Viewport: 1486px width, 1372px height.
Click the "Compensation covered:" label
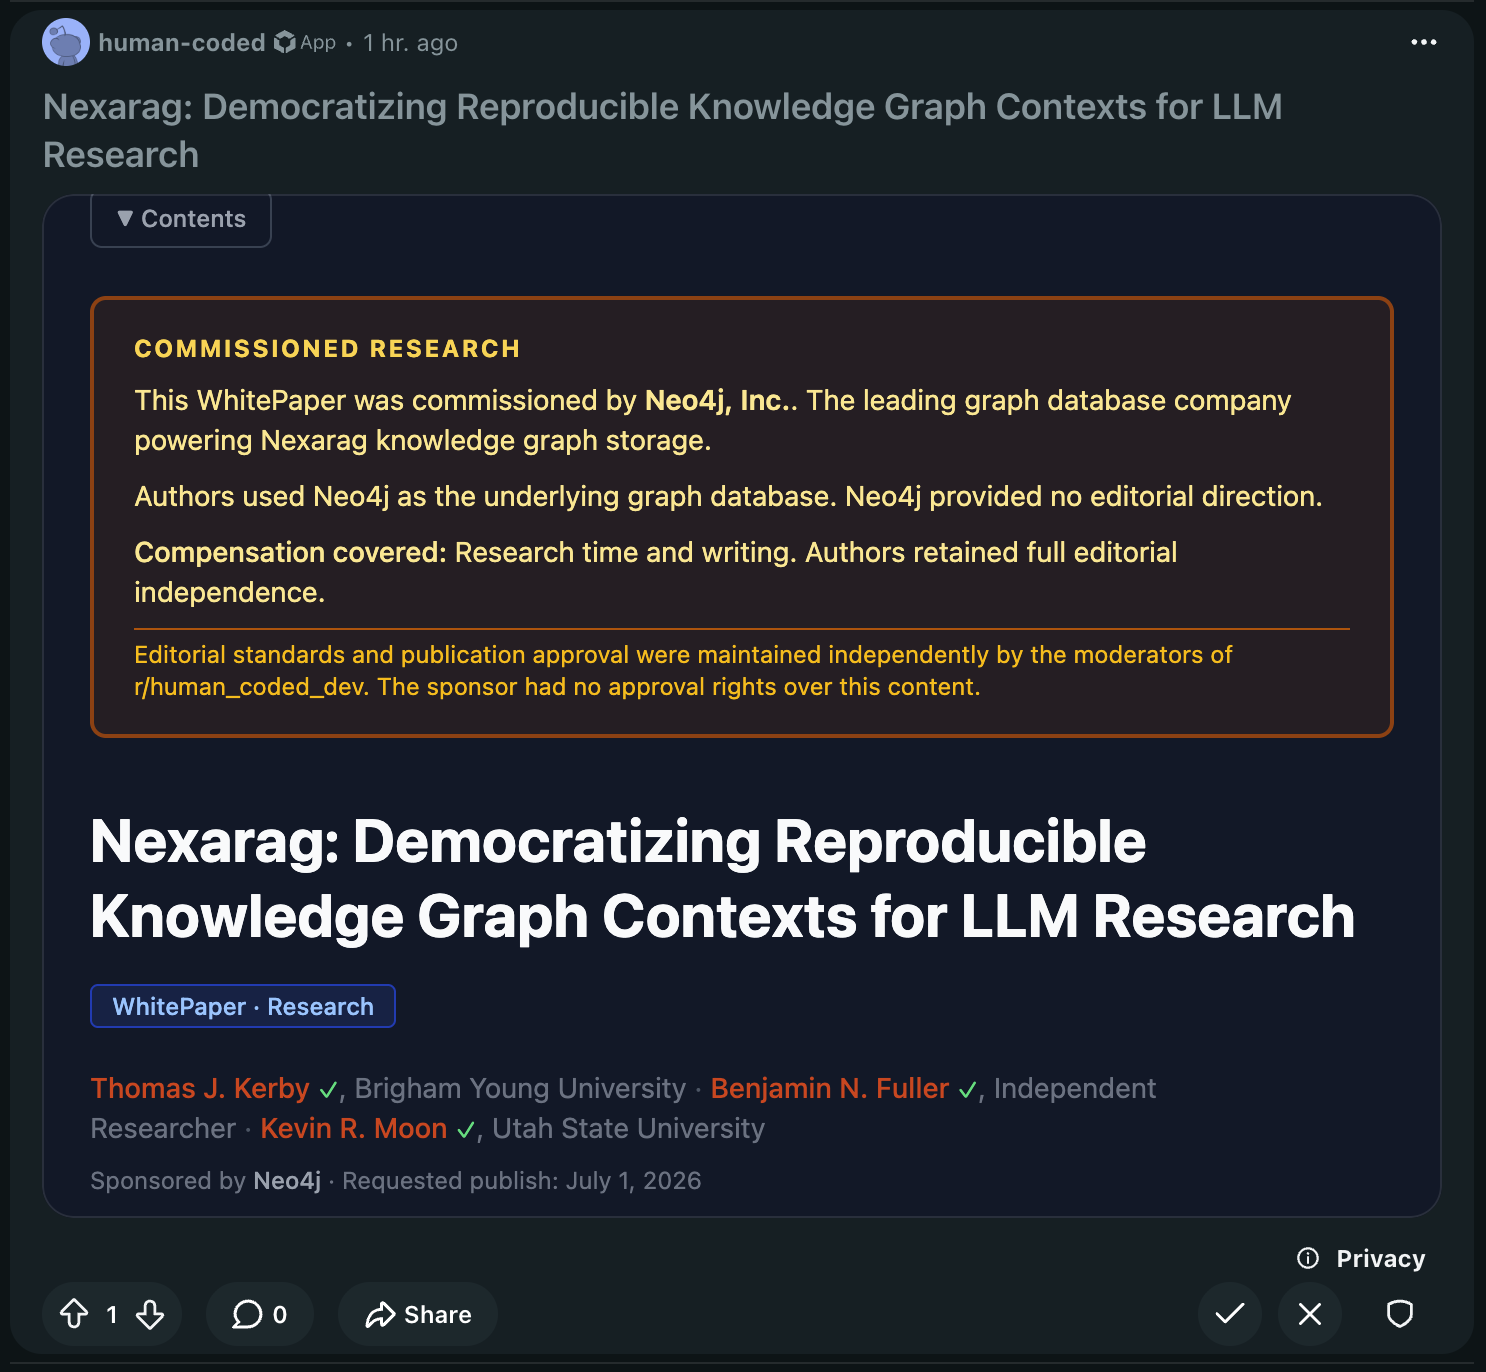tap(290, 552)
